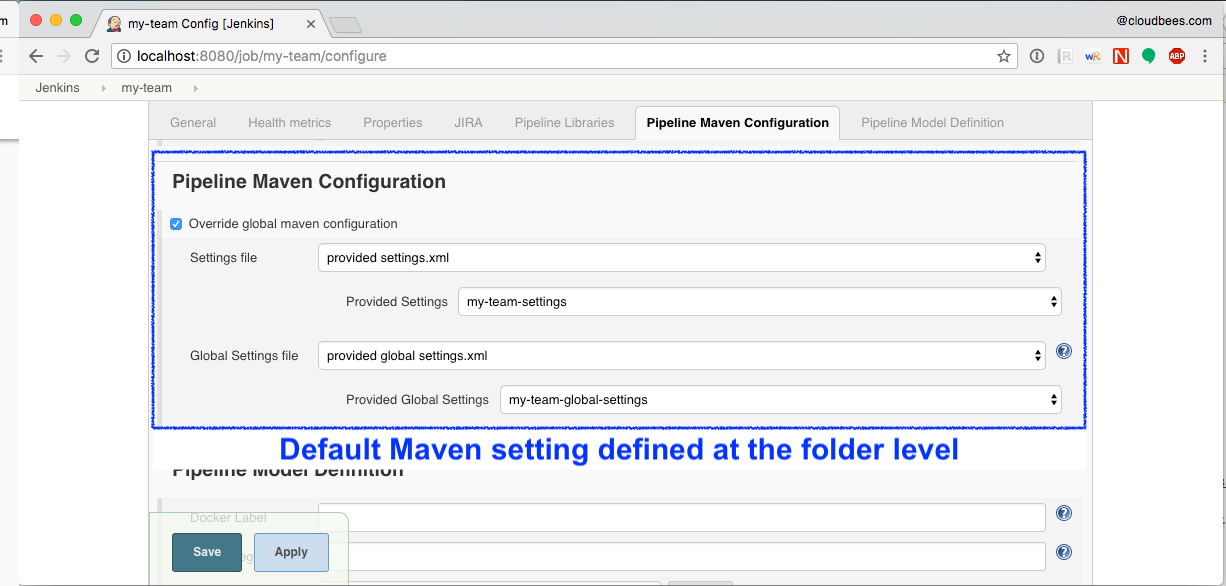The image size is (1226, 586).
Task: Open the Provided Settings dropdown
Action: coord(760,302)
